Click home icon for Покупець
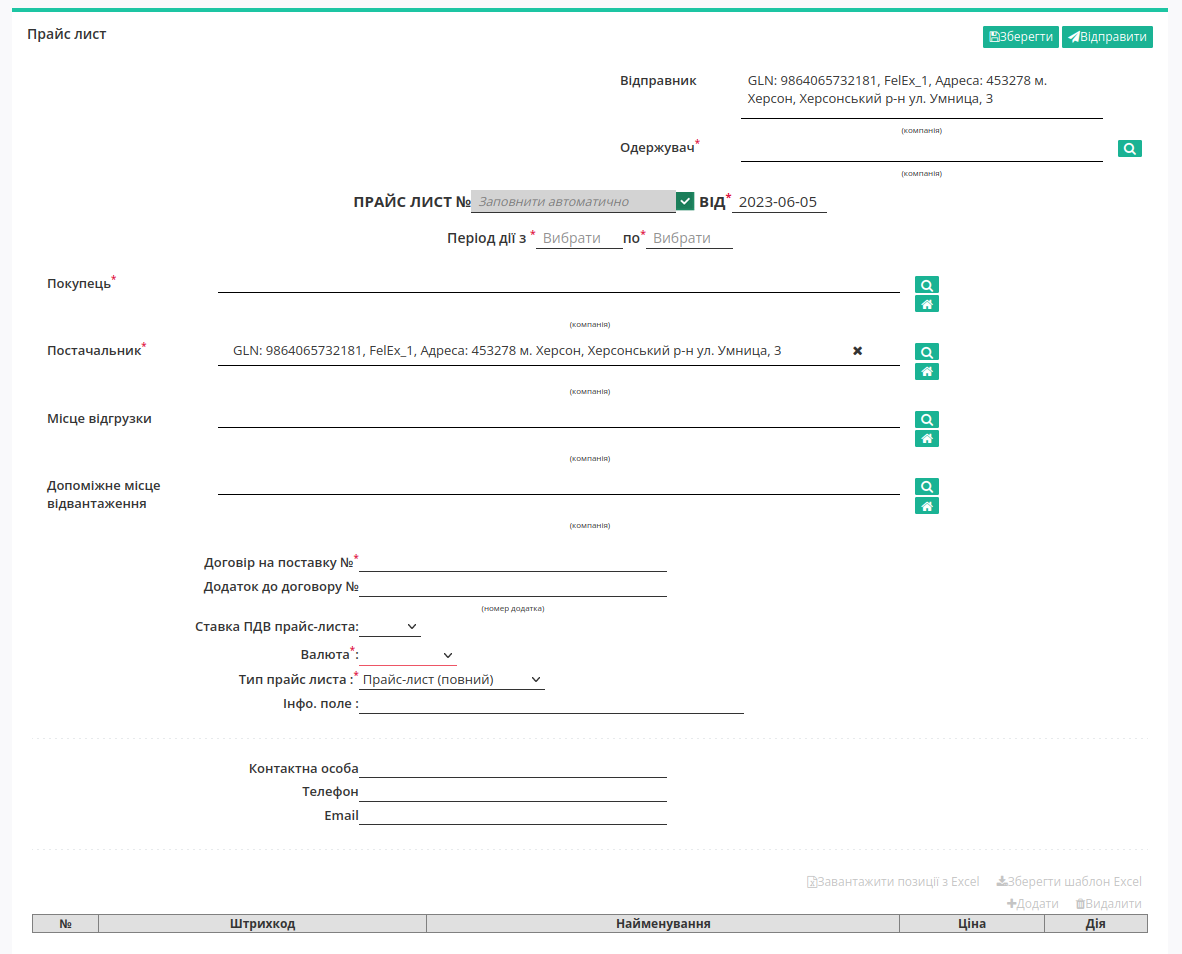Screen dimensions: 1182x954 click(x=926, y=304)
